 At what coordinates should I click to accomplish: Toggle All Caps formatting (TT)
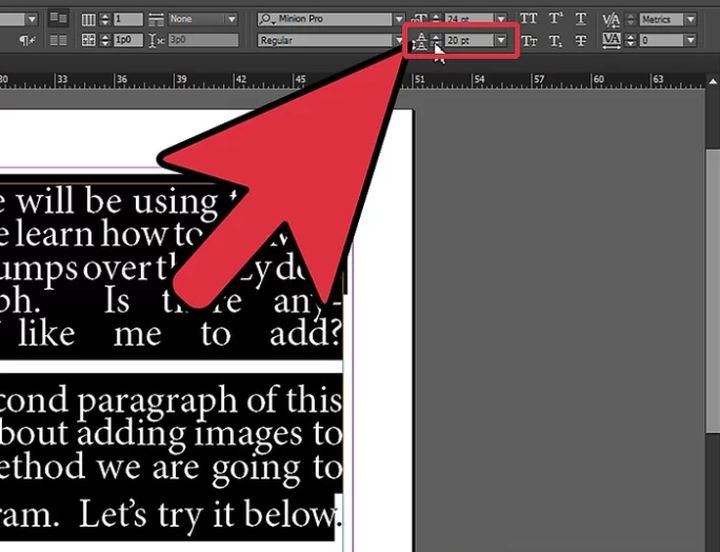pyautogui.click(x=529, y=19)
